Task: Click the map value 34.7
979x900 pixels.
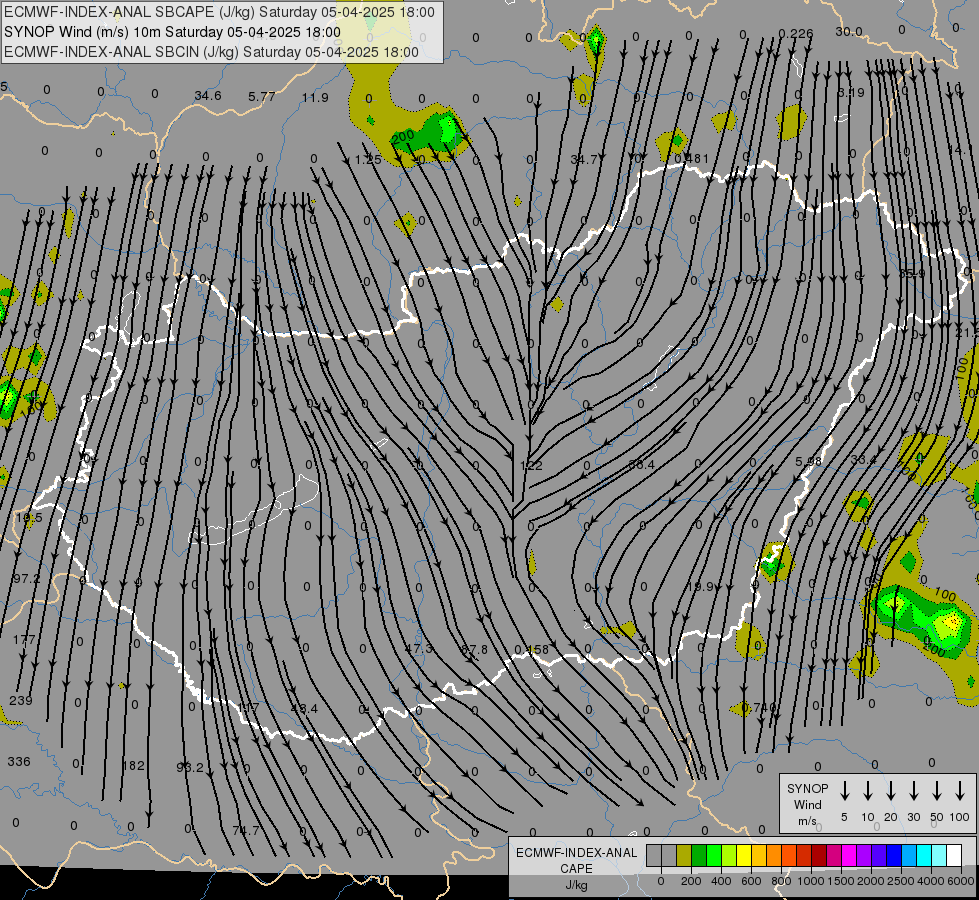Action: 584,159
